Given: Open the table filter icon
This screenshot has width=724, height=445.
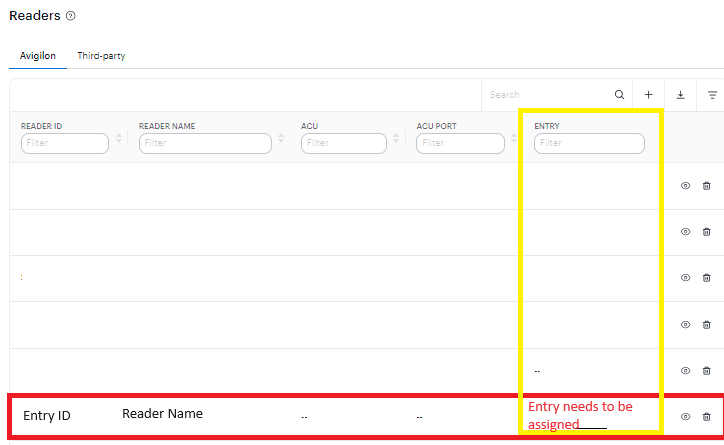Looking at the screenshot, I should (712, 95).
